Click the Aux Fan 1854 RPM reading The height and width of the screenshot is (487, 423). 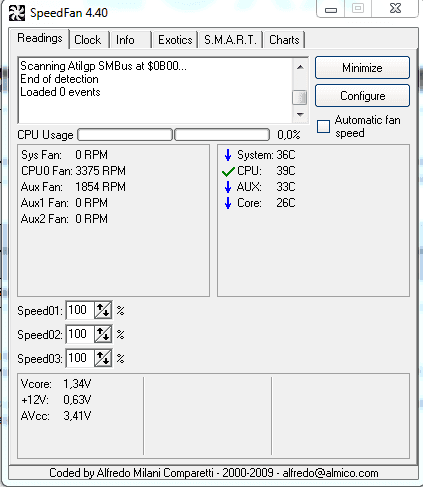click(73, 187)
